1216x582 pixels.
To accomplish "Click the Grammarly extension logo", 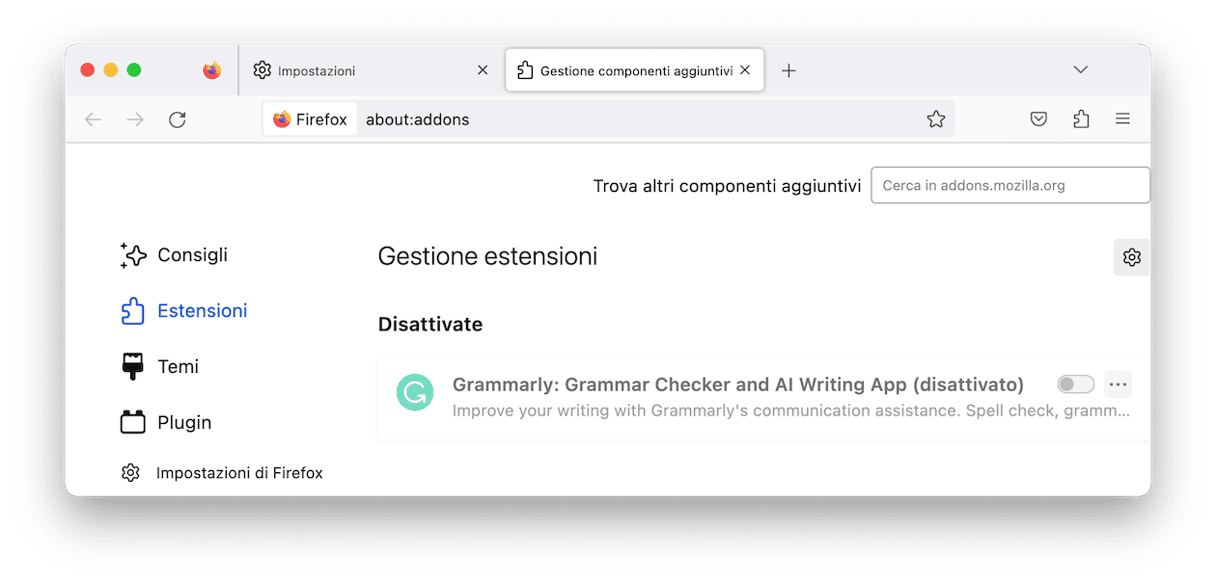I will pyautogui.click(x=415, y=392).
